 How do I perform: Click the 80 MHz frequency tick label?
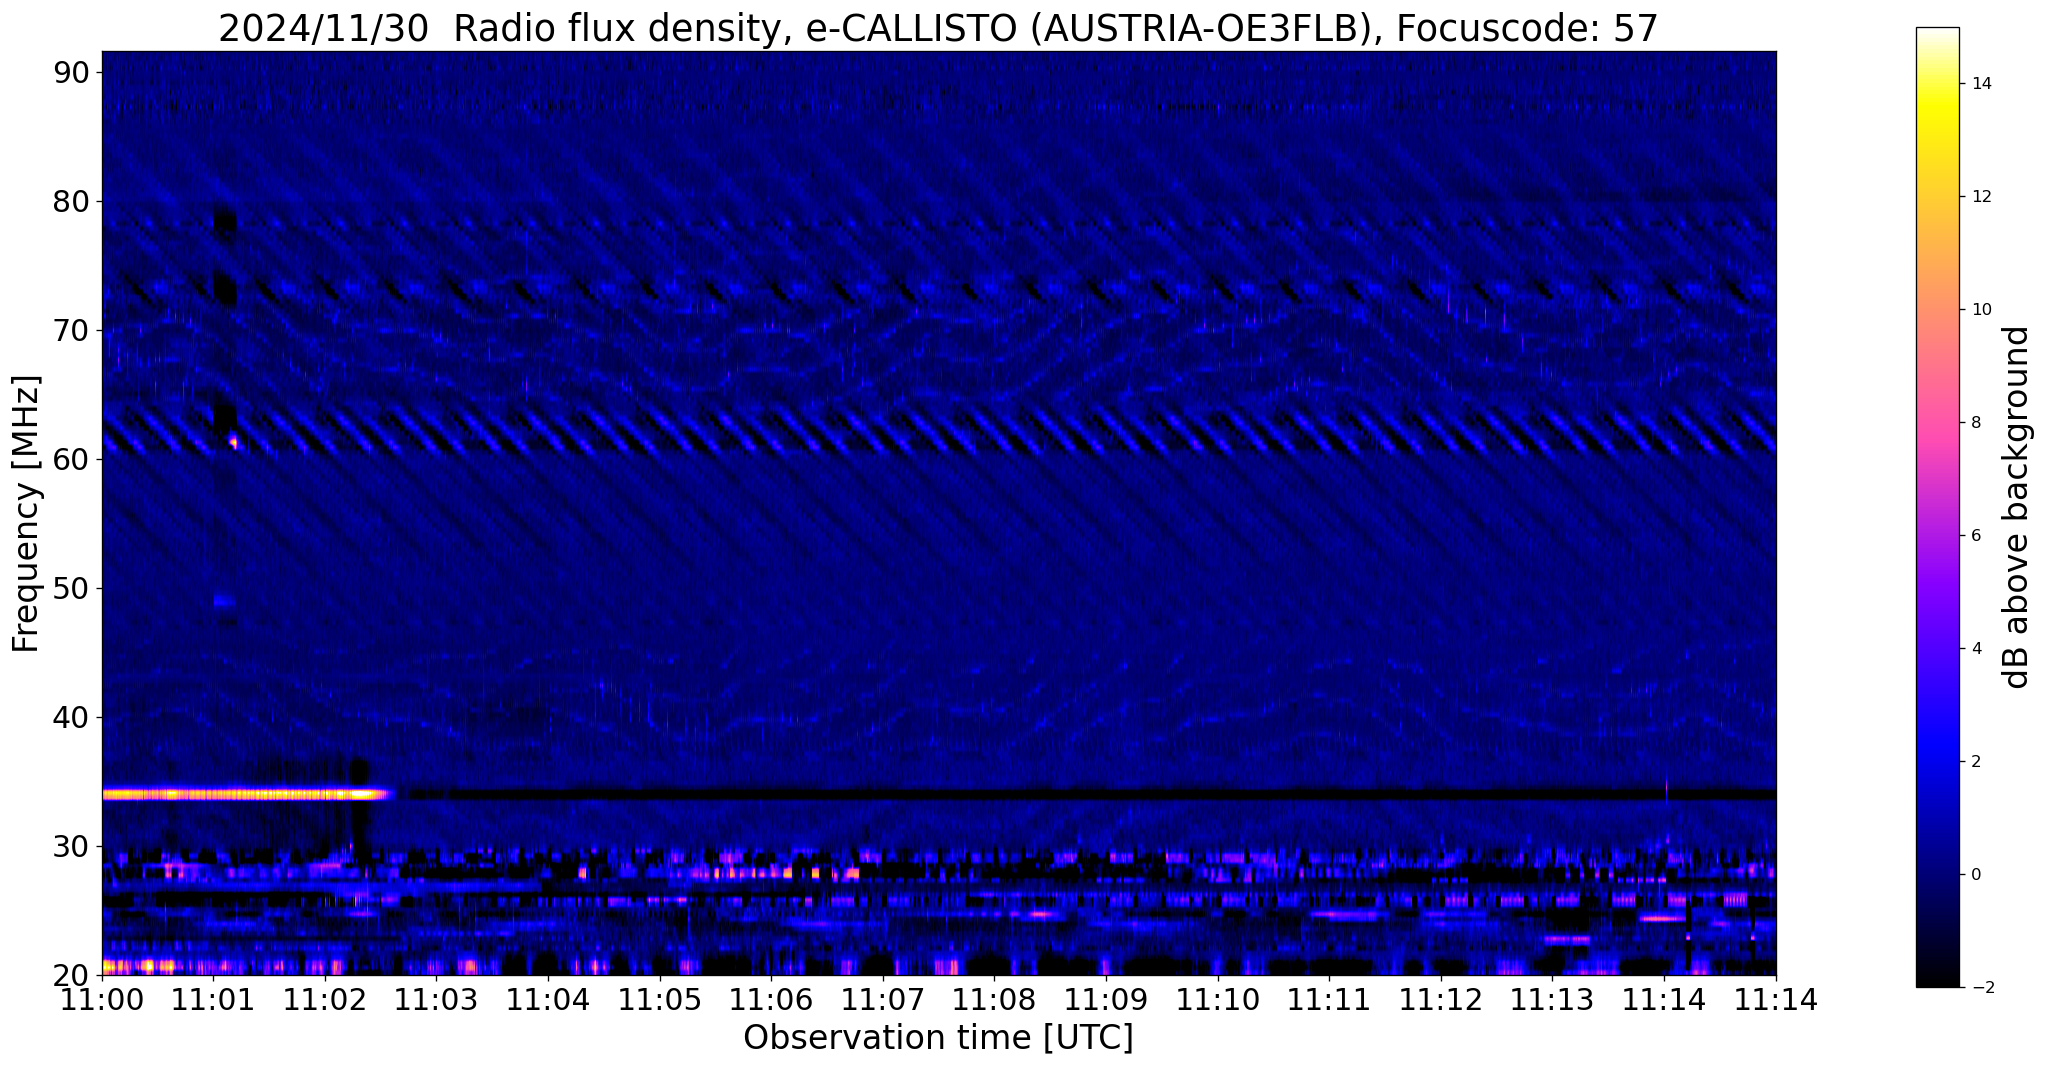(71, 201)
